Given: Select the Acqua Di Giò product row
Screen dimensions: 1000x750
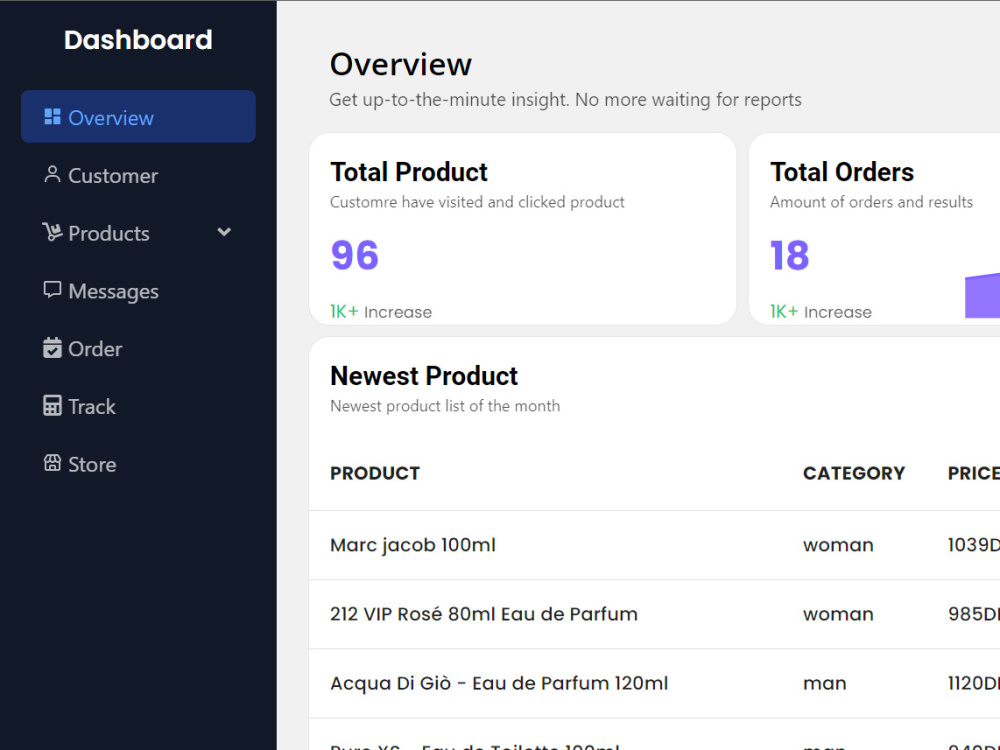Looking at the screenshot, I should point(654,684).
